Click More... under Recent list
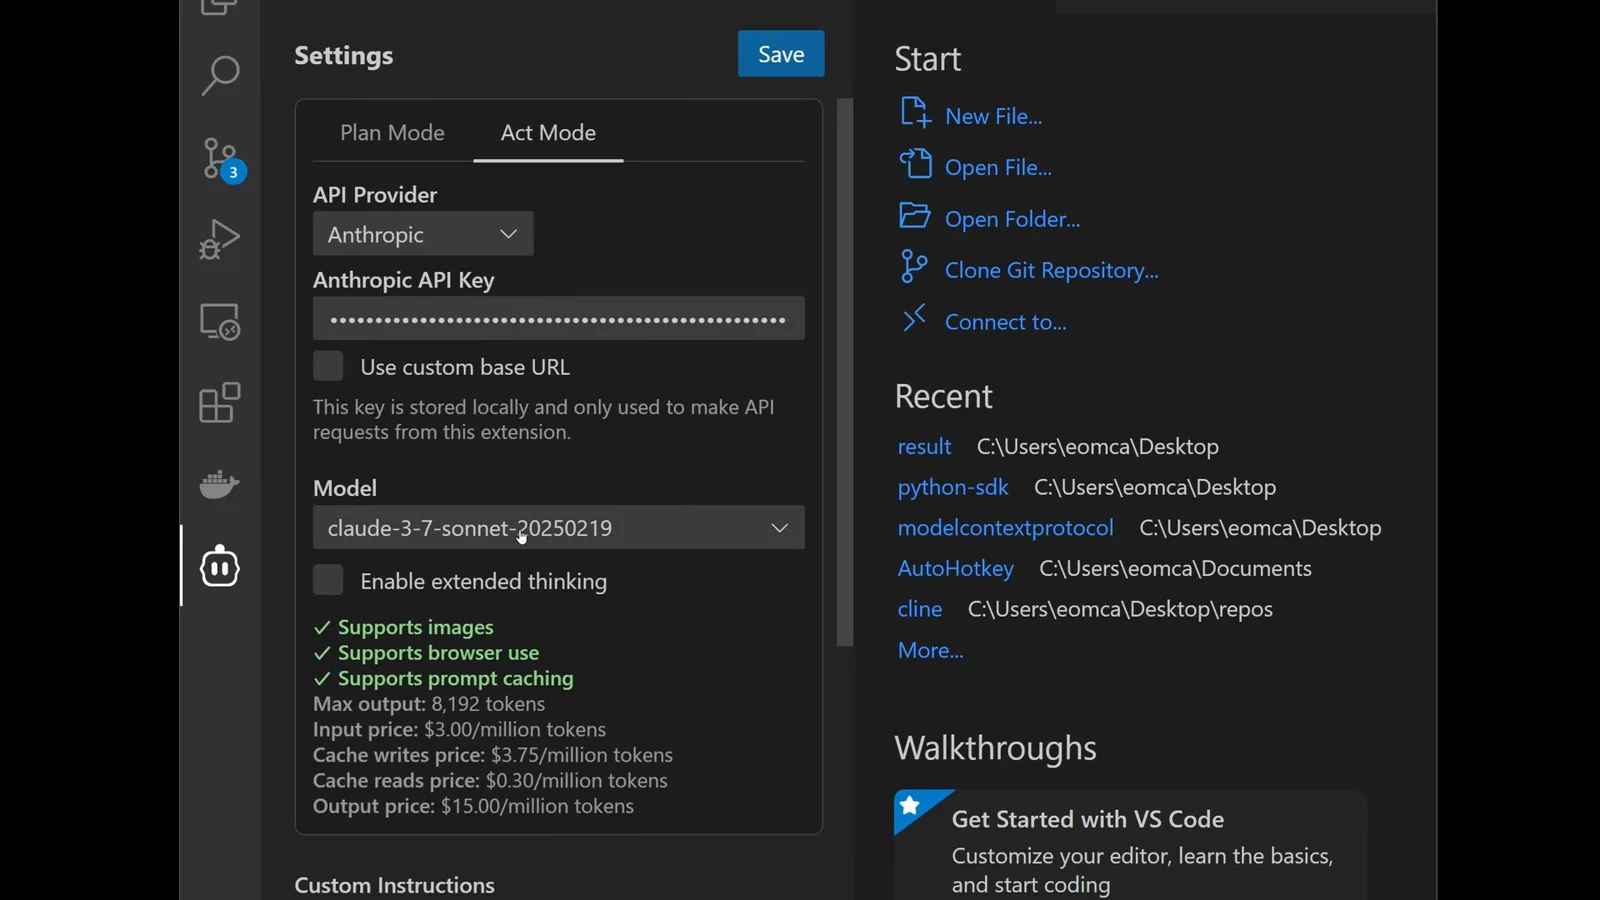Image resolution: width=1600 pixels, height=900 pixels. click(x=931, y=650)
